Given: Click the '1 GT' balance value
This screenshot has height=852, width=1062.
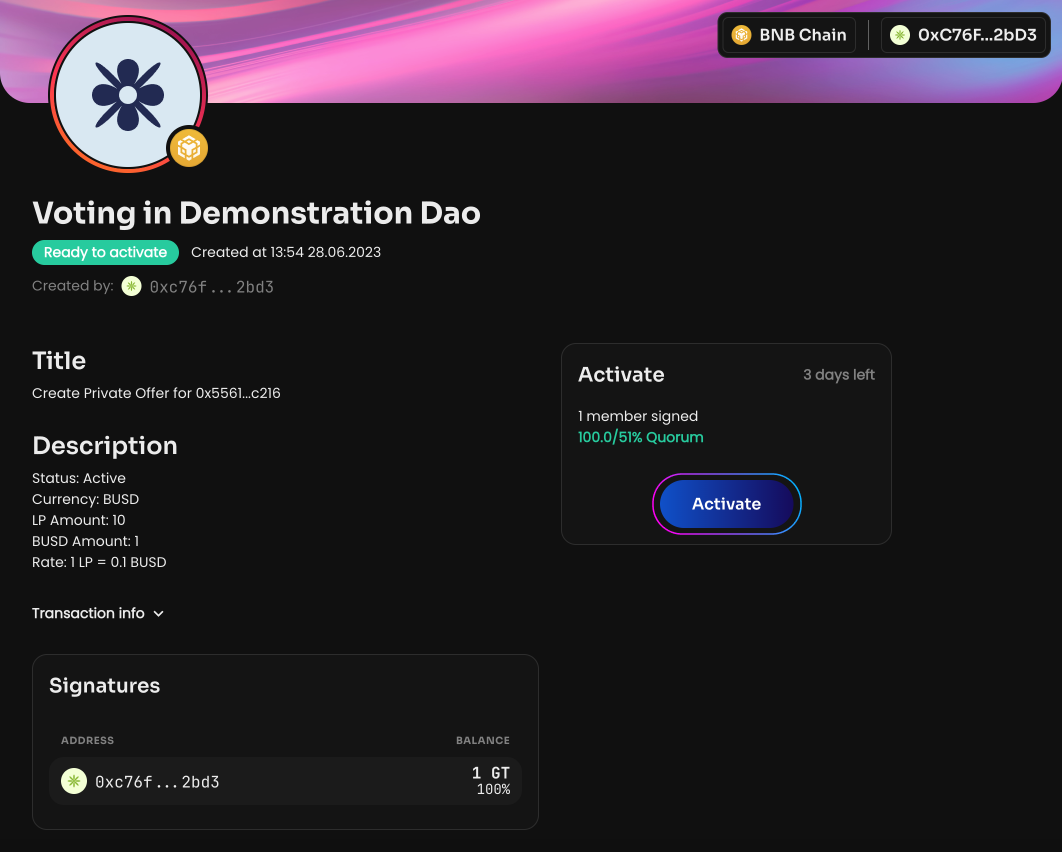Looking at the screenshot, I should (x=490, y=773).
